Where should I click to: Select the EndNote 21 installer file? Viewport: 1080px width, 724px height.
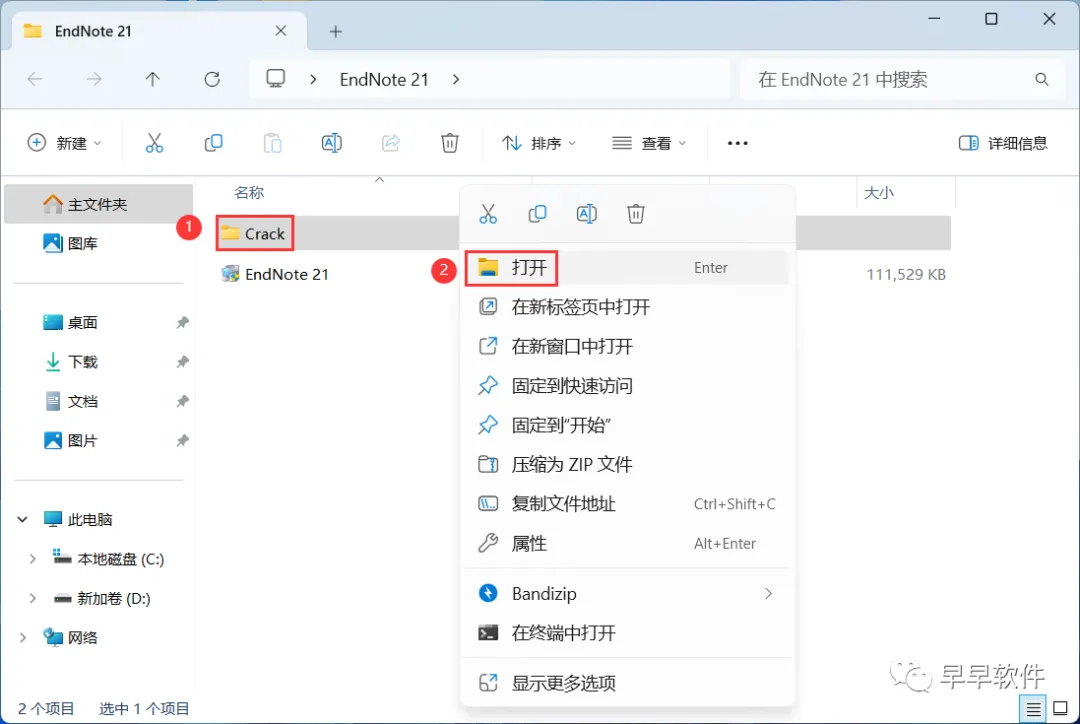275,274
